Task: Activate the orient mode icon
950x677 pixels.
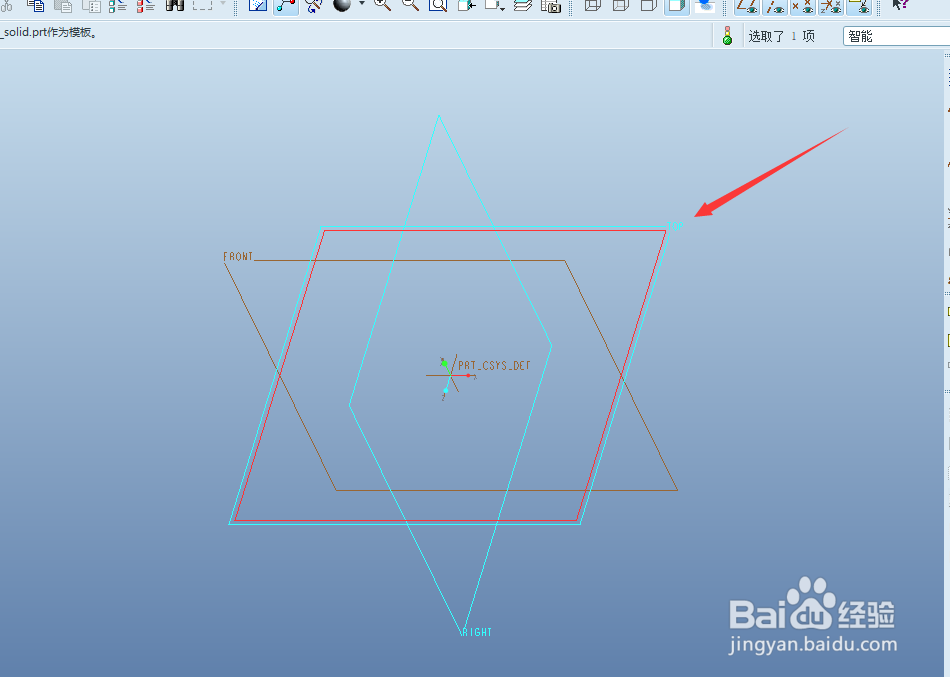Action: (x=313, y=5)
